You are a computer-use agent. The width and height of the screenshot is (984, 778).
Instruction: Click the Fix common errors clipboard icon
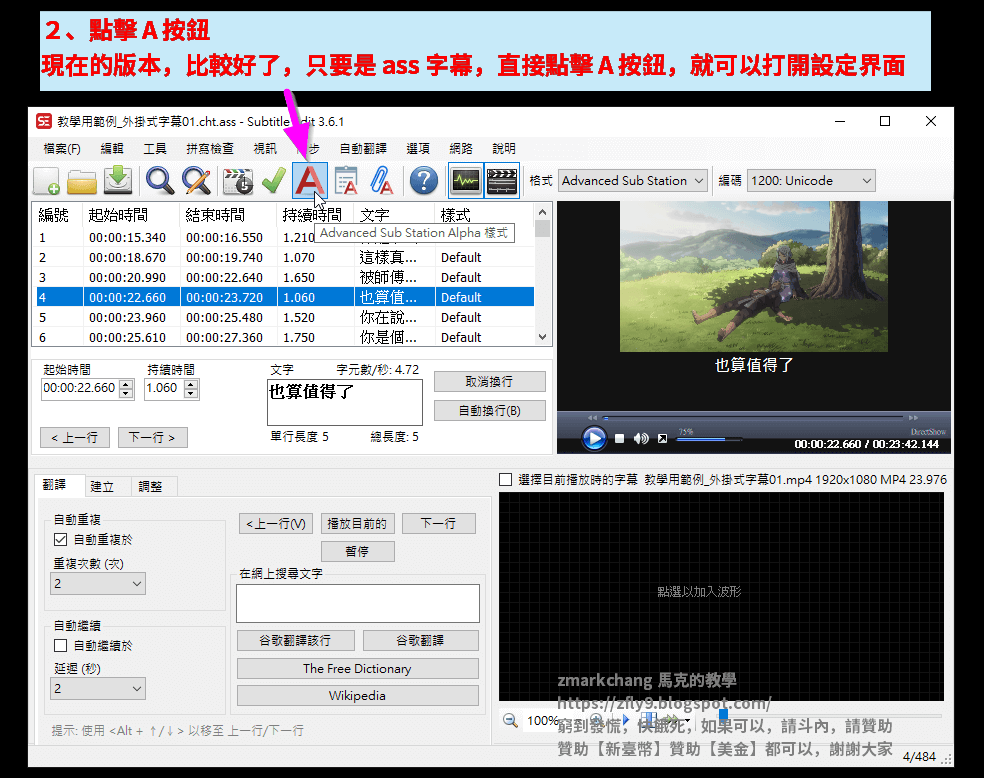coord(347,181)
